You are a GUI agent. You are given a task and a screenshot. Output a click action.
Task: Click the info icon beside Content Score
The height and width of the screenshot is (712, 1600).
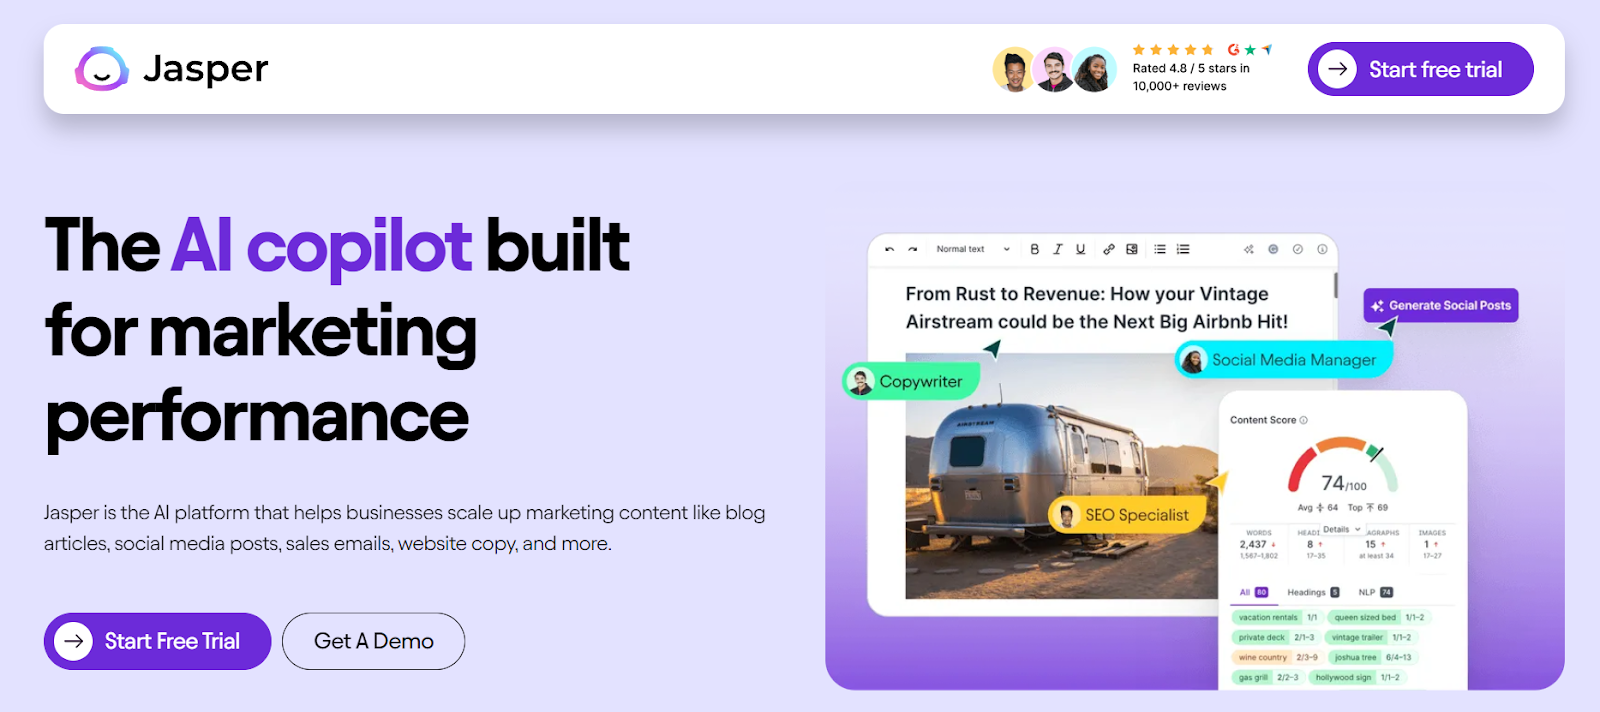coord(1303,420)
